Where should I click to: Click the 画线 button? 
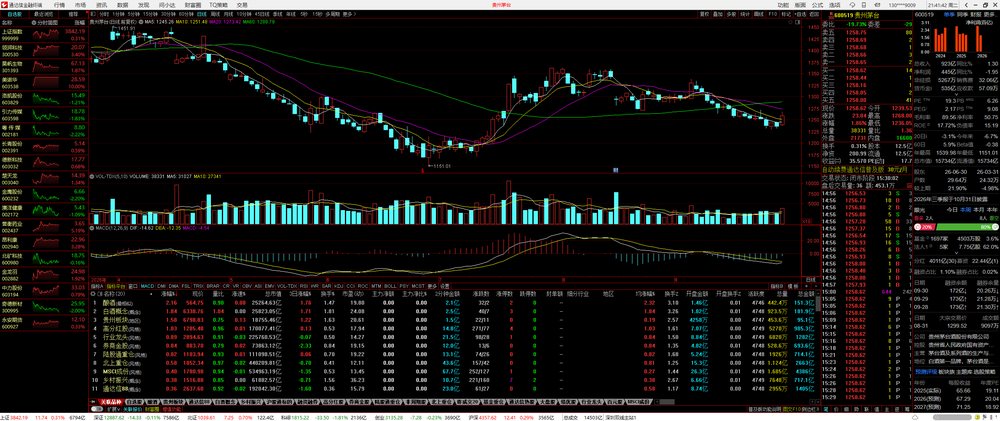758,14
